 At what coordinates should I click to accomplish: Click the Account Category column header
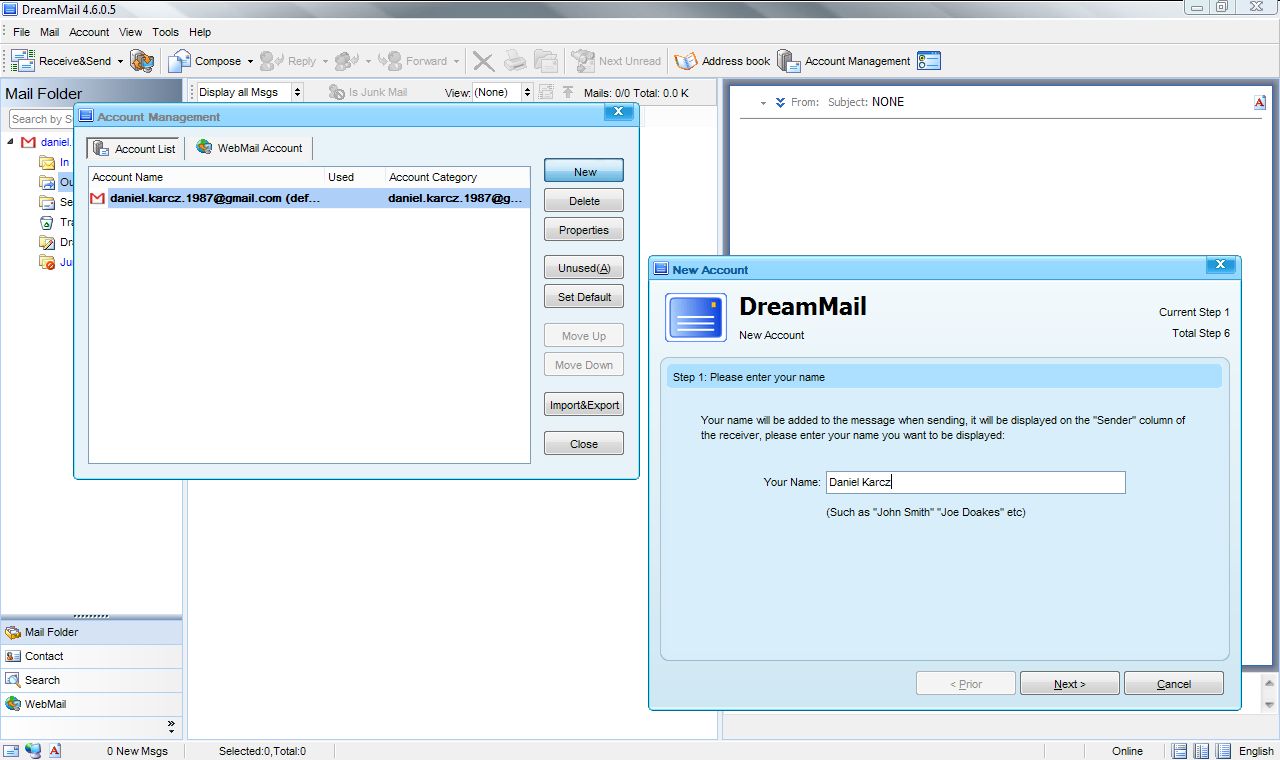point(457,177)
